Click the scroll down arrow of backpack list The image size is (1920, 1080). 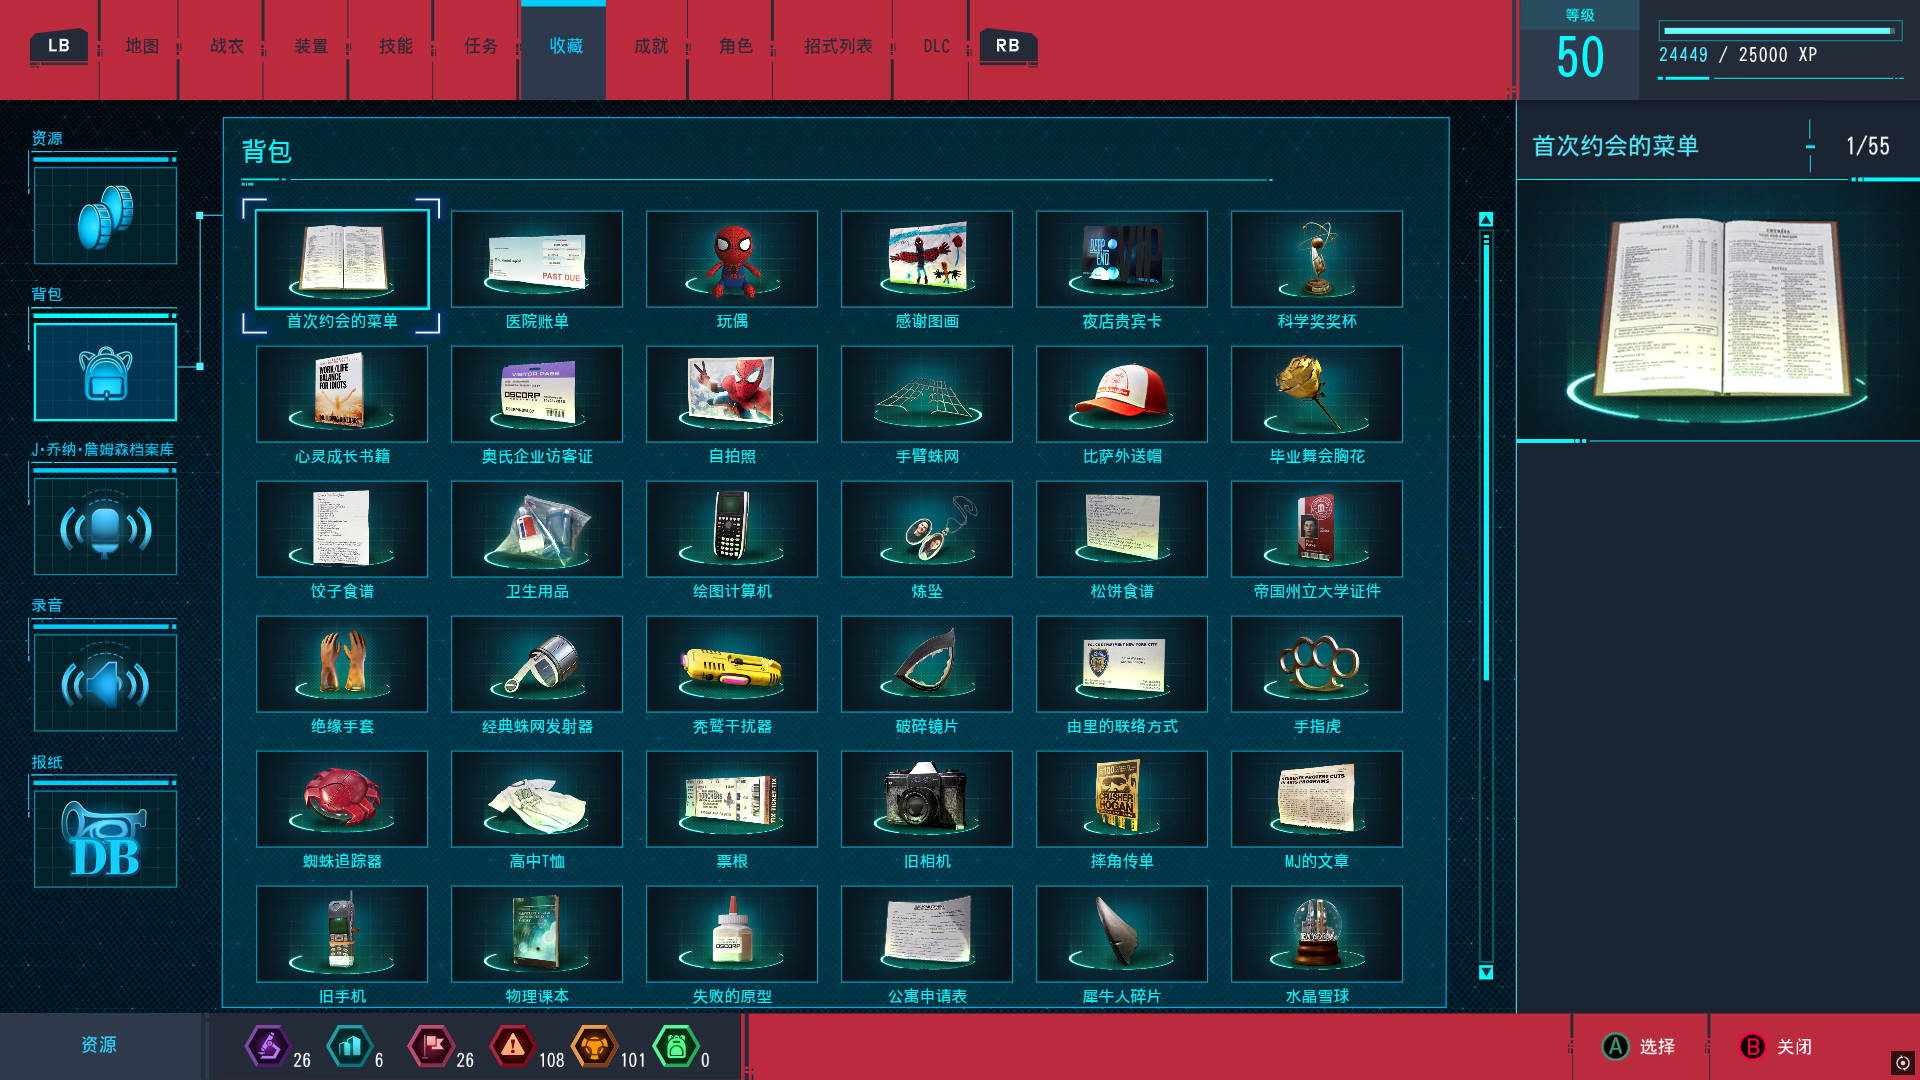coord(1486,972)
